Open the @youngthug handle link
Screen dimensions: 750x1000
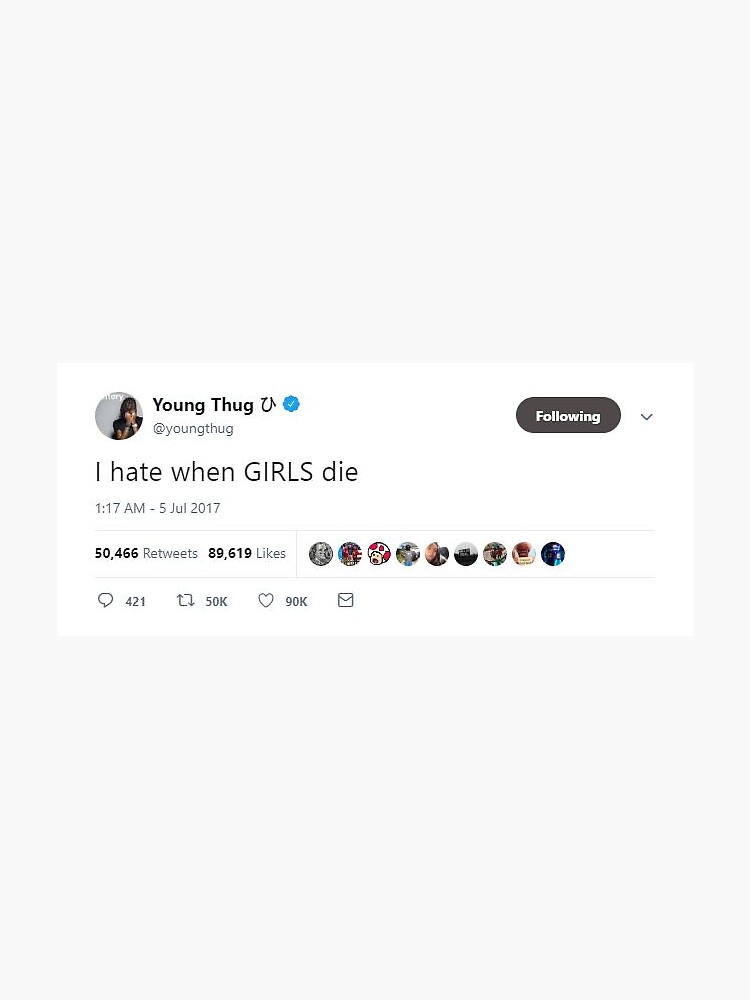pyautogui.click(x=193, y=429)
